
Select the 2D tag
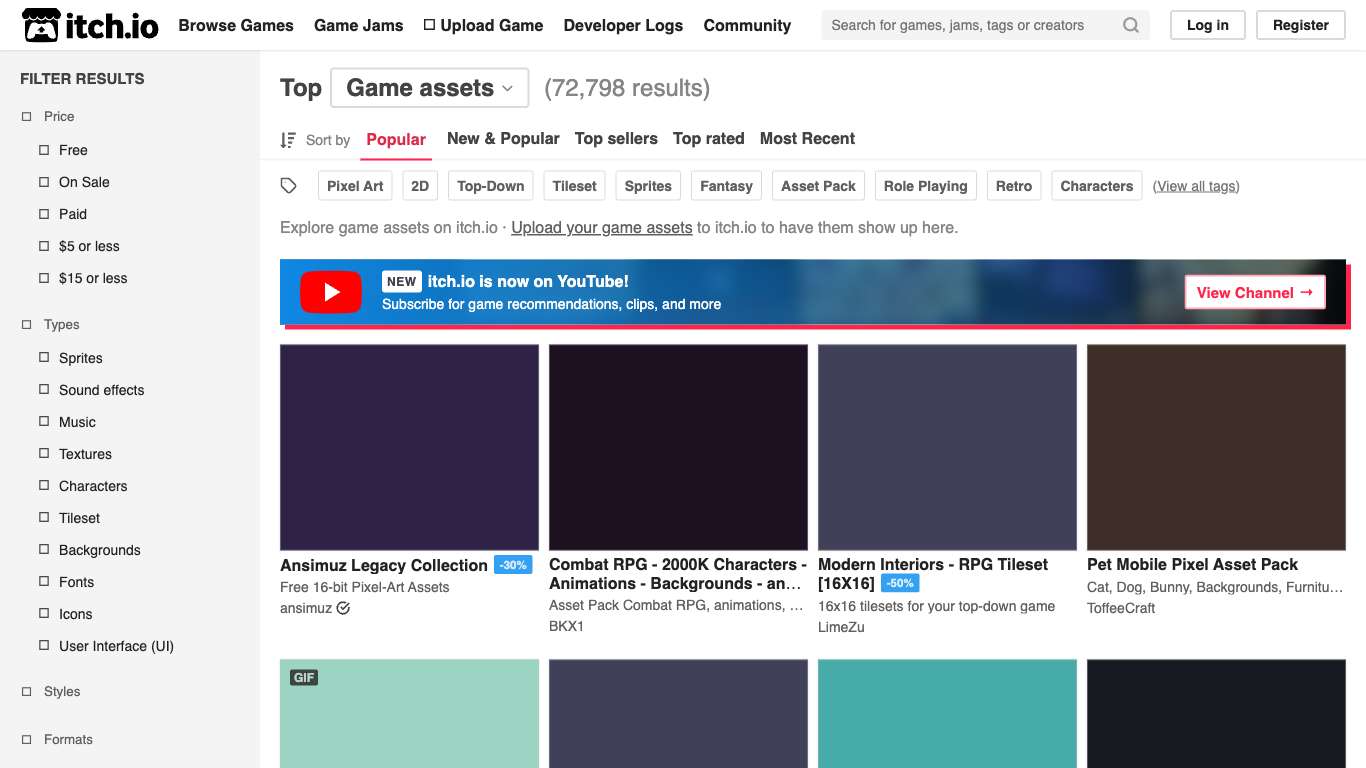click(420, 186)
